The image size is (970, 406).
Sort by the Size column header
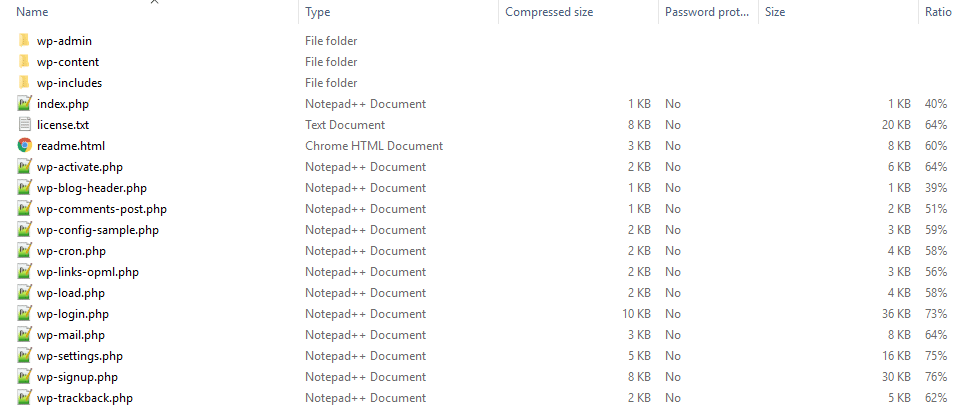click(x=775, y=12)
